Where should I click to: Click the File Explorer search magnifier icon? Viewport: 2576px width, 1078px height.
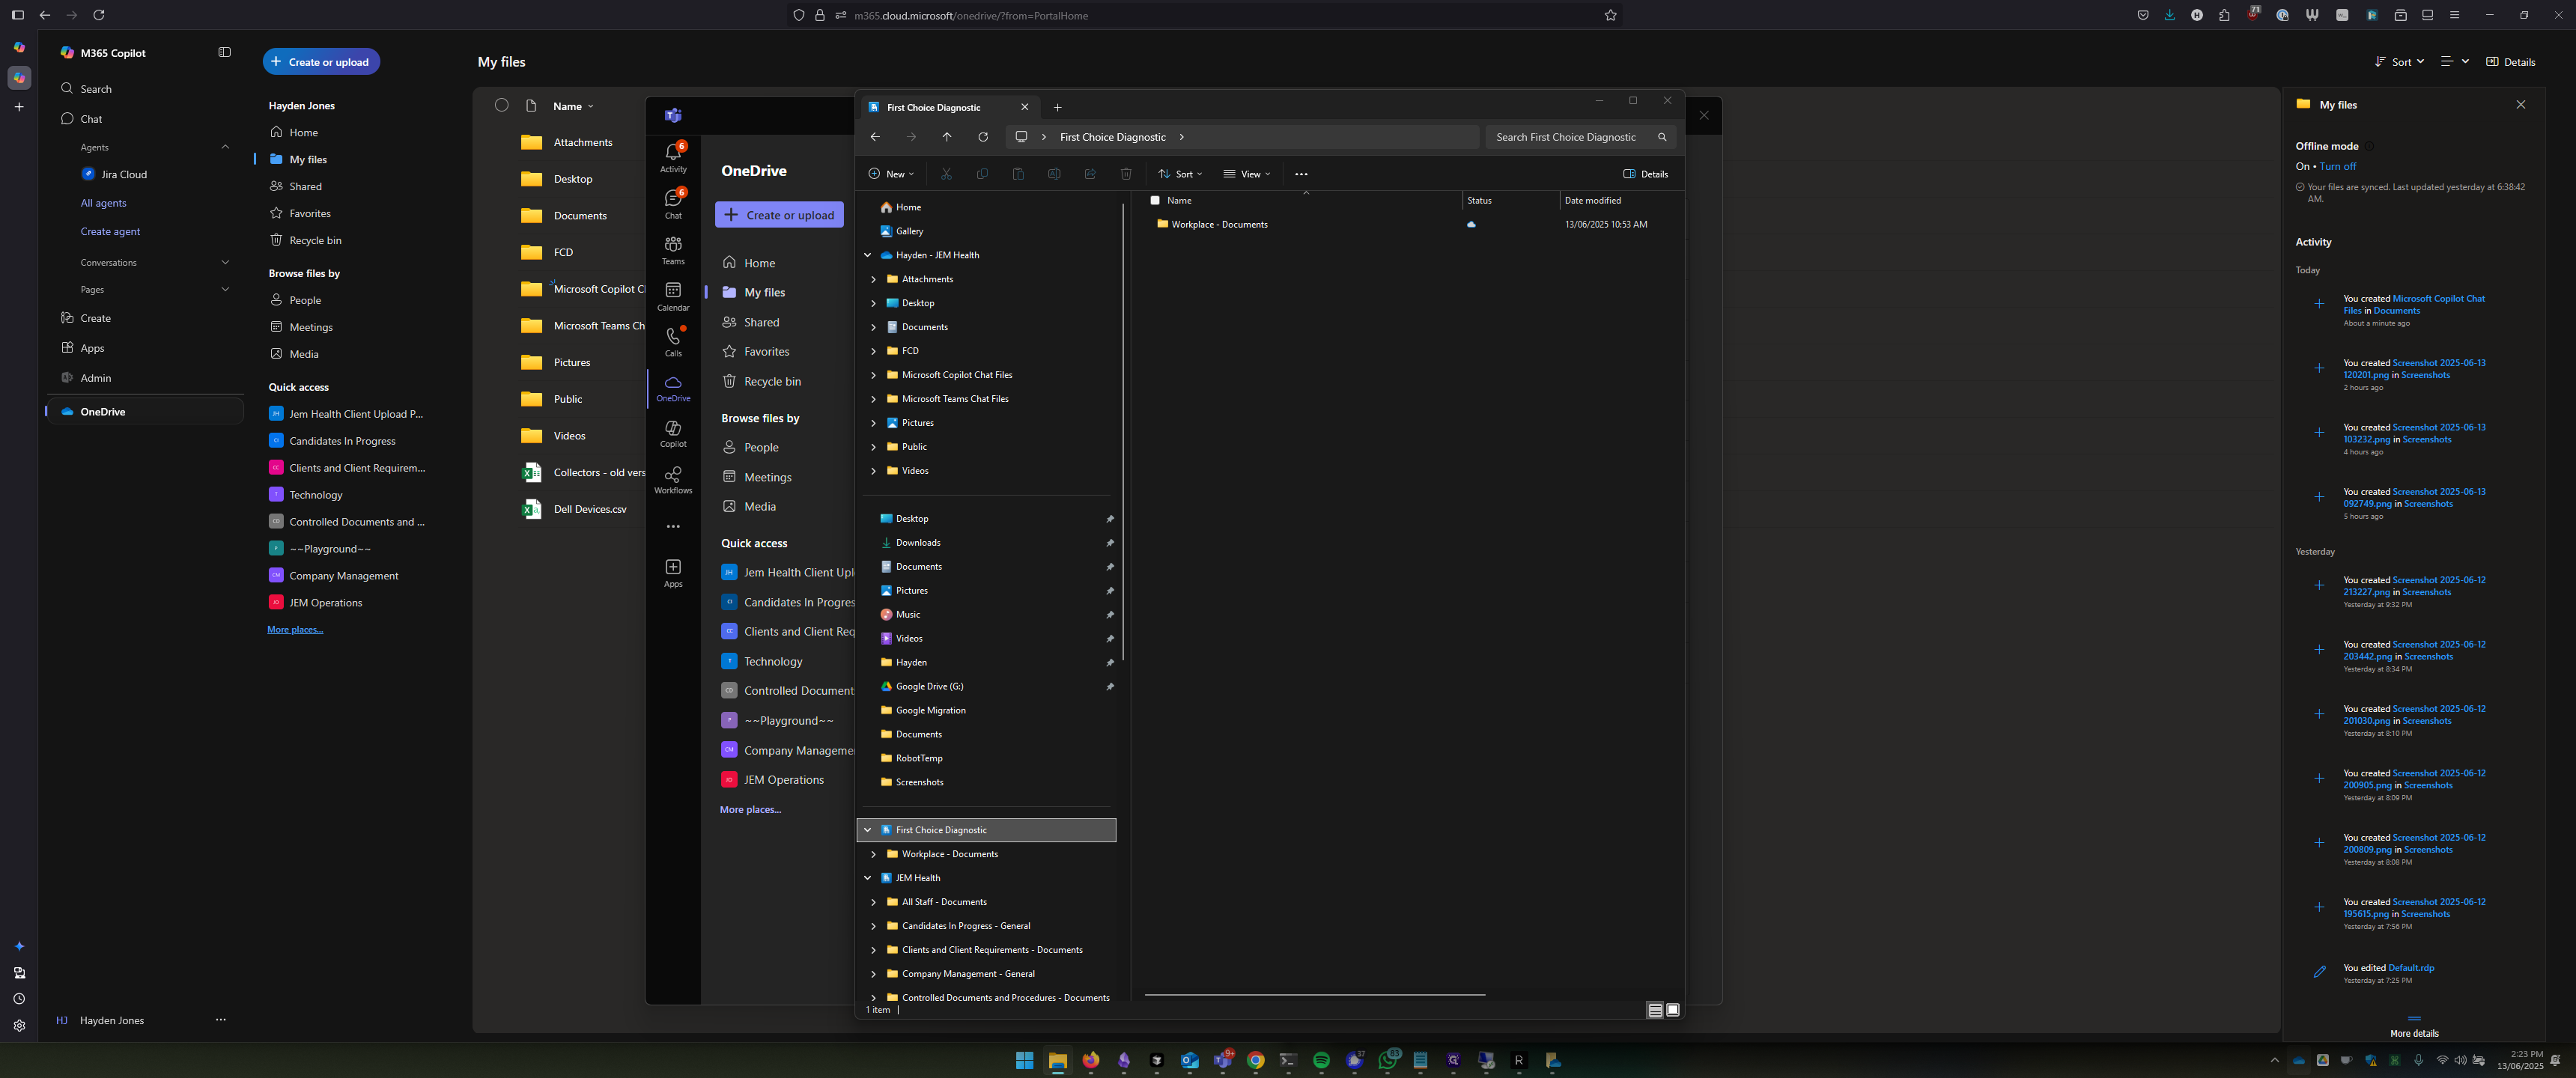tap(1662, 137)
